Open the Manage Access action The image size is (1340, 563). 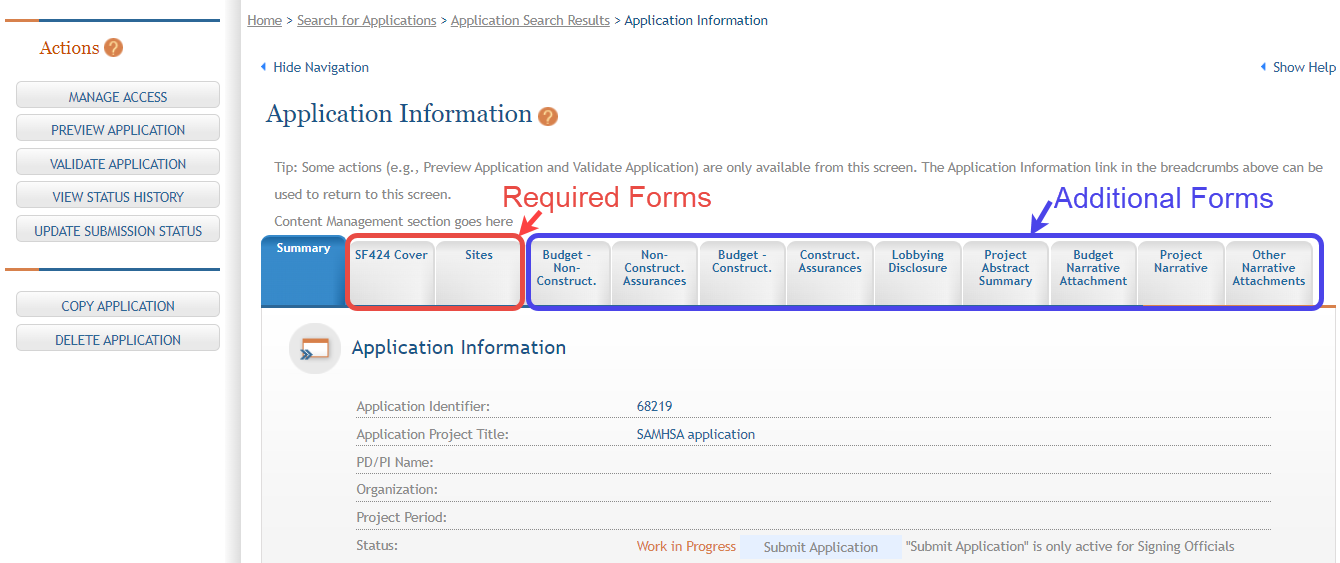tap(118, 97)
